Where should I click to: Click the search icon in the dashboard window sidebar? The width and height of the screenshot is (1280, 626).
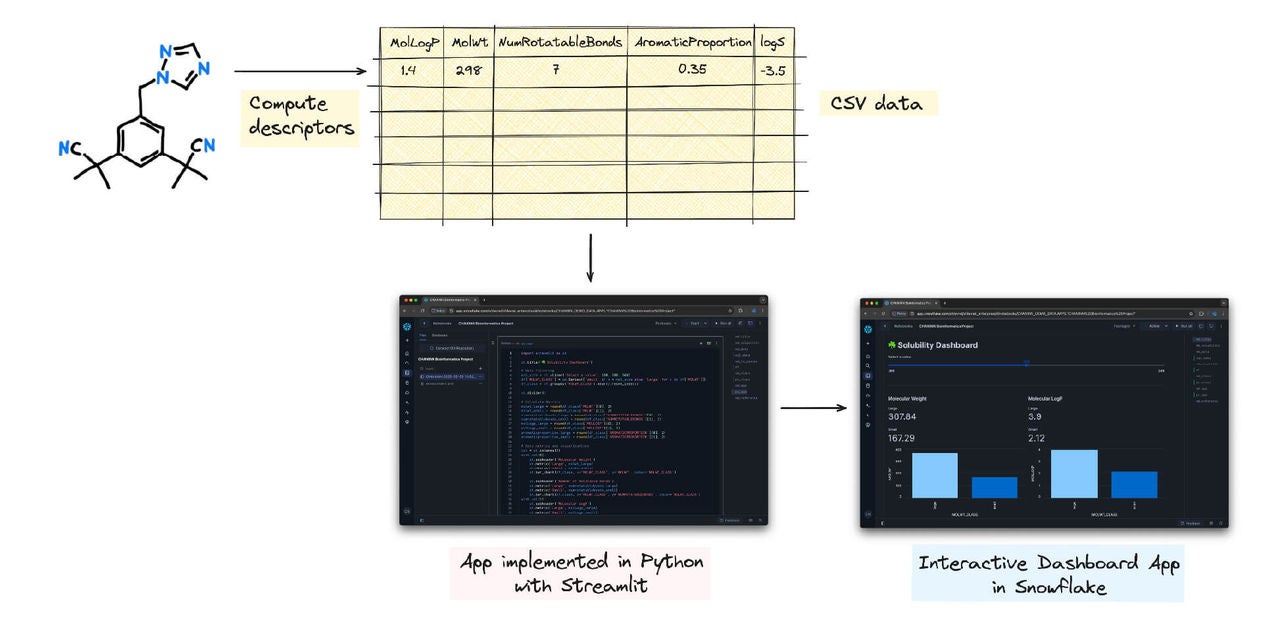tap(867, 366)
